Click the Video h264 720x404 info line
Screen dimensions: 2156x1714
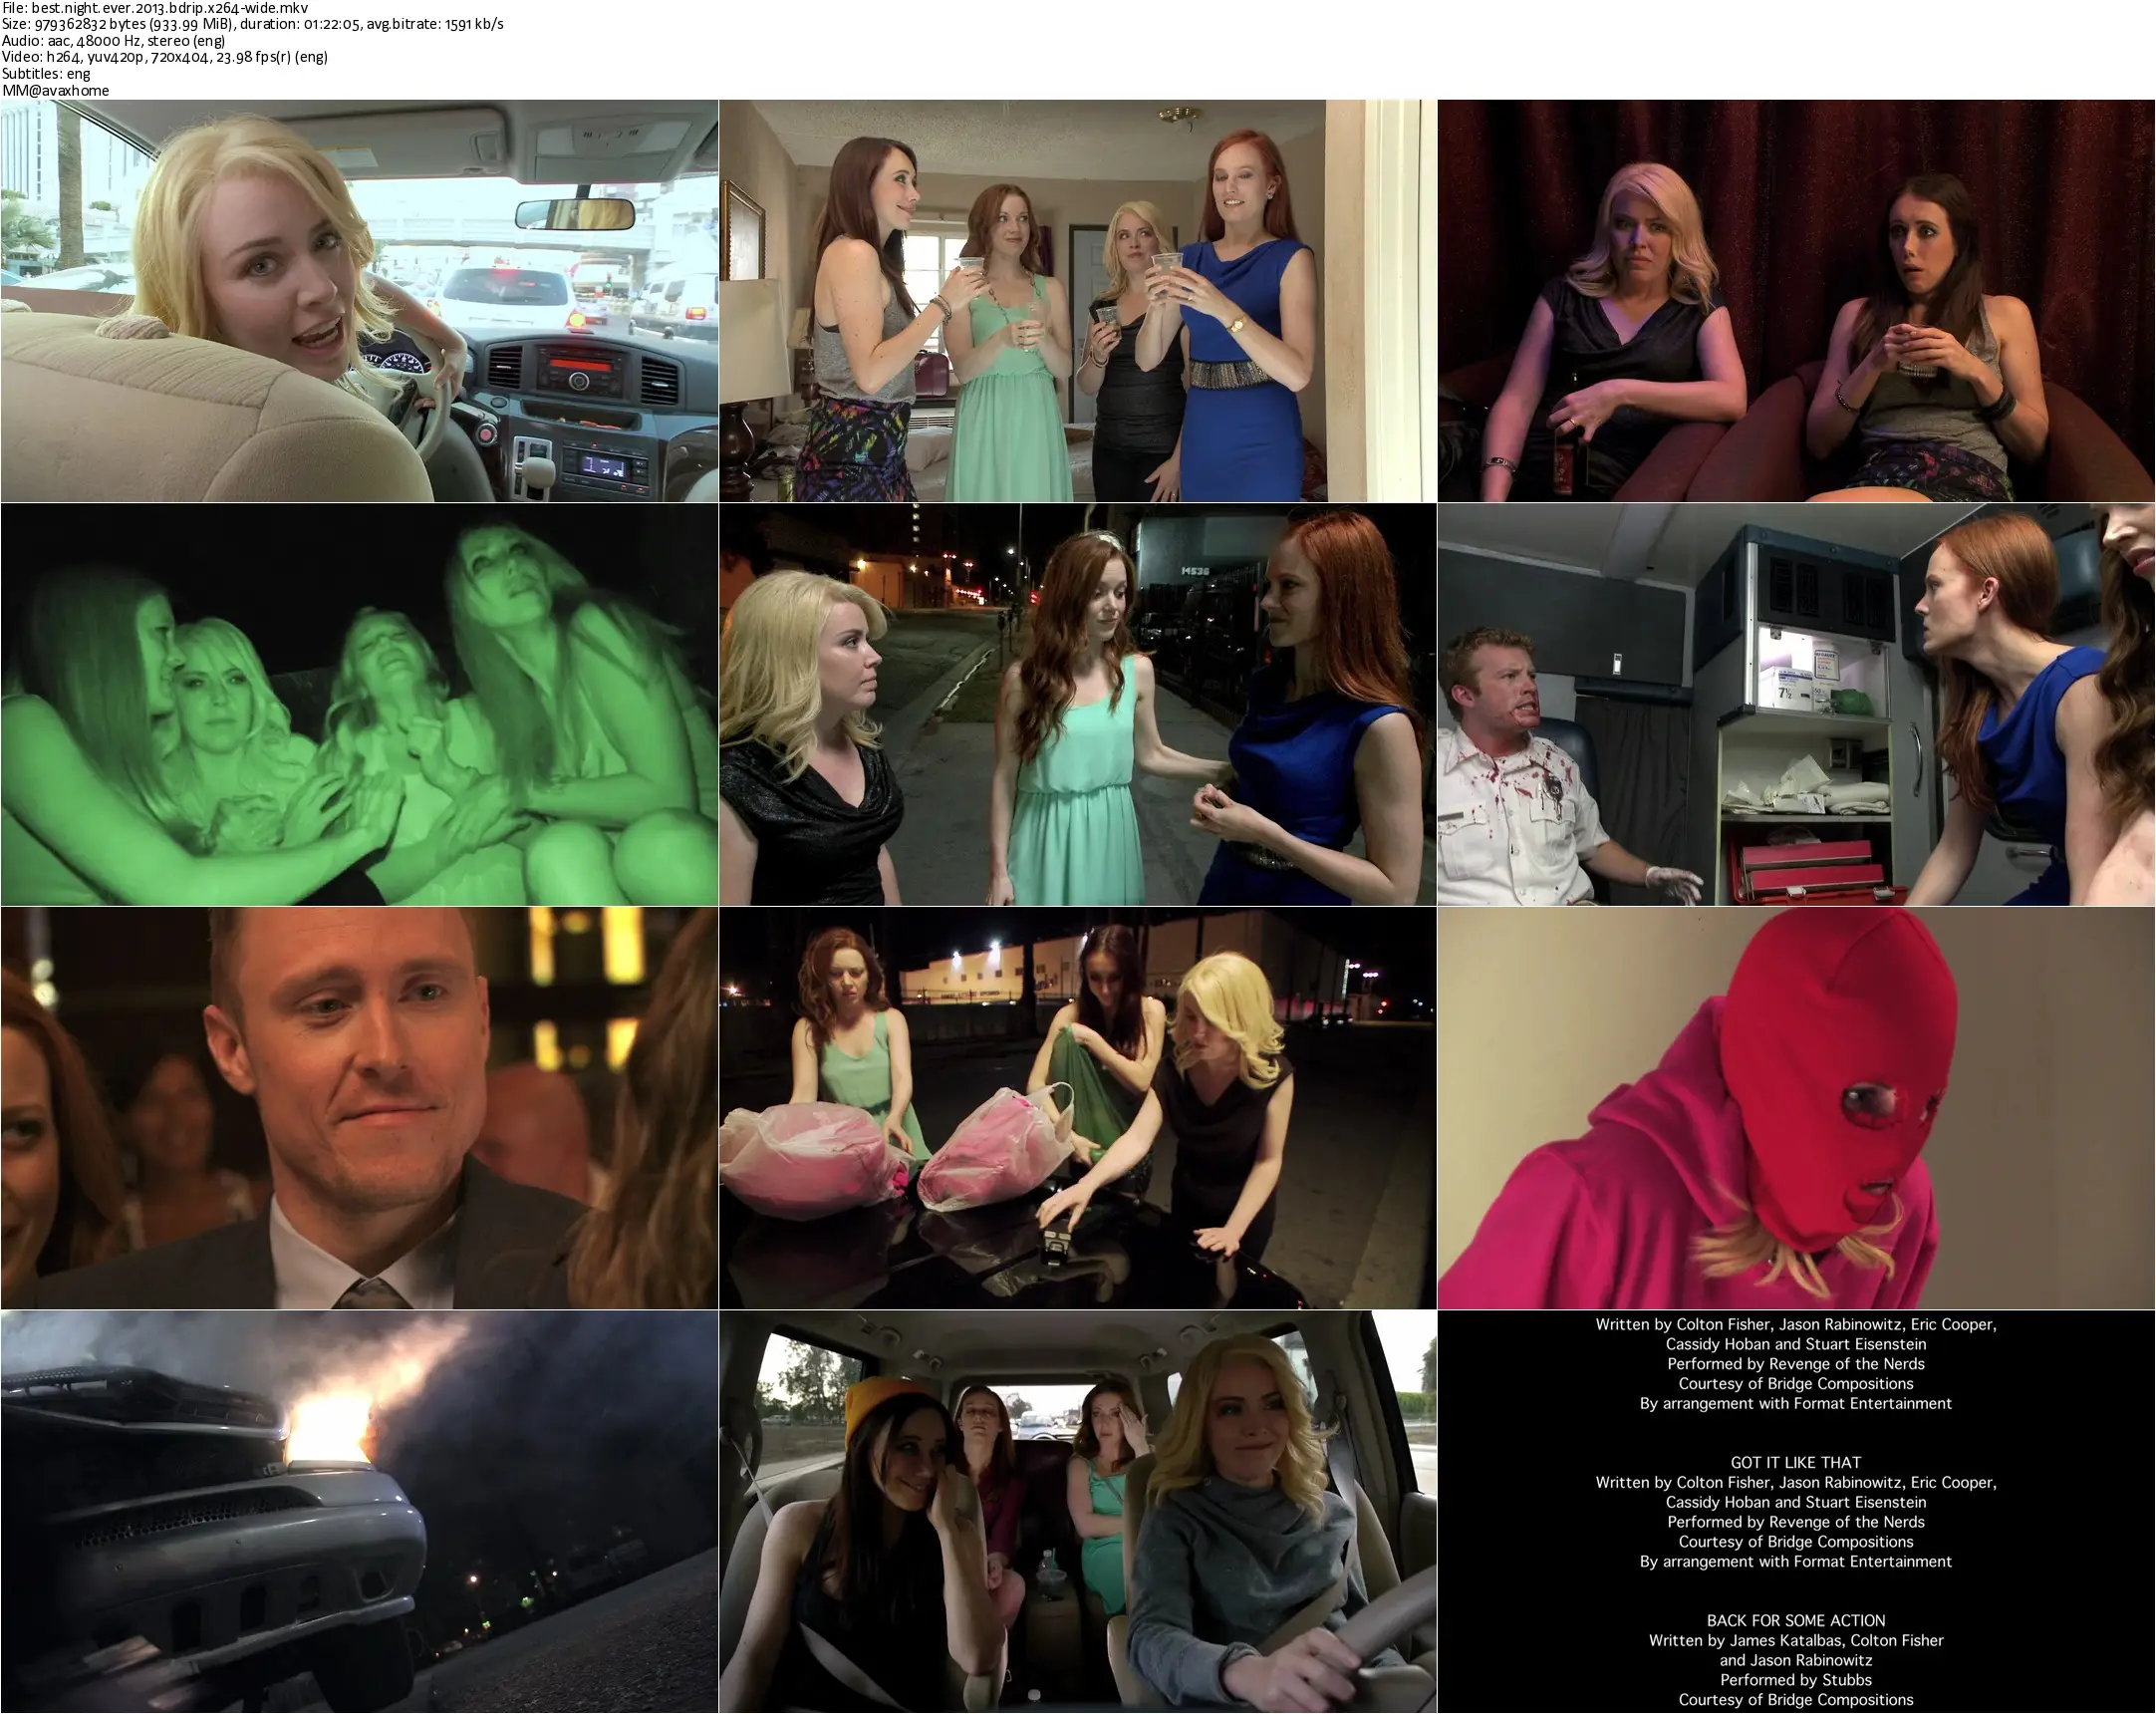[165, 57]
